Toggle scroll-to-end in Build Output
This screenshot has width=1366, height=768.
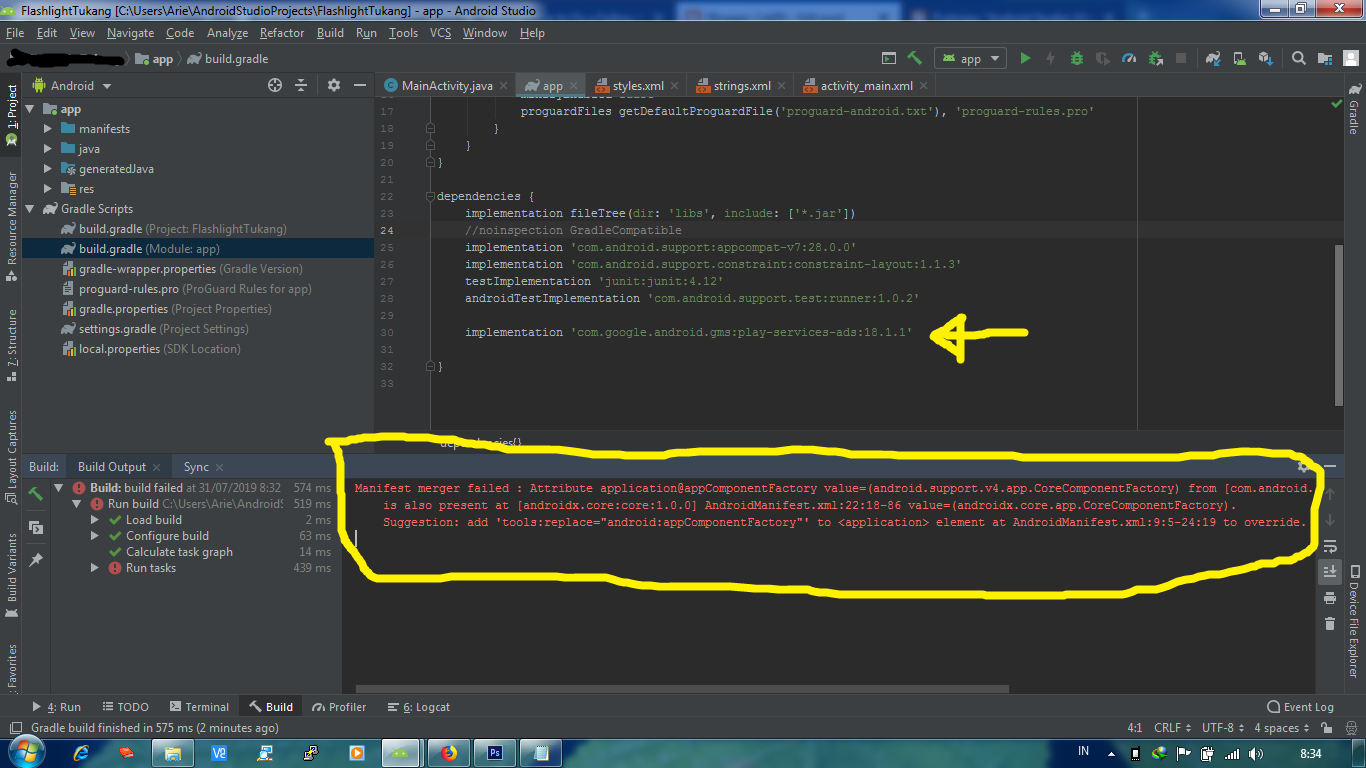coord(1331,571)
